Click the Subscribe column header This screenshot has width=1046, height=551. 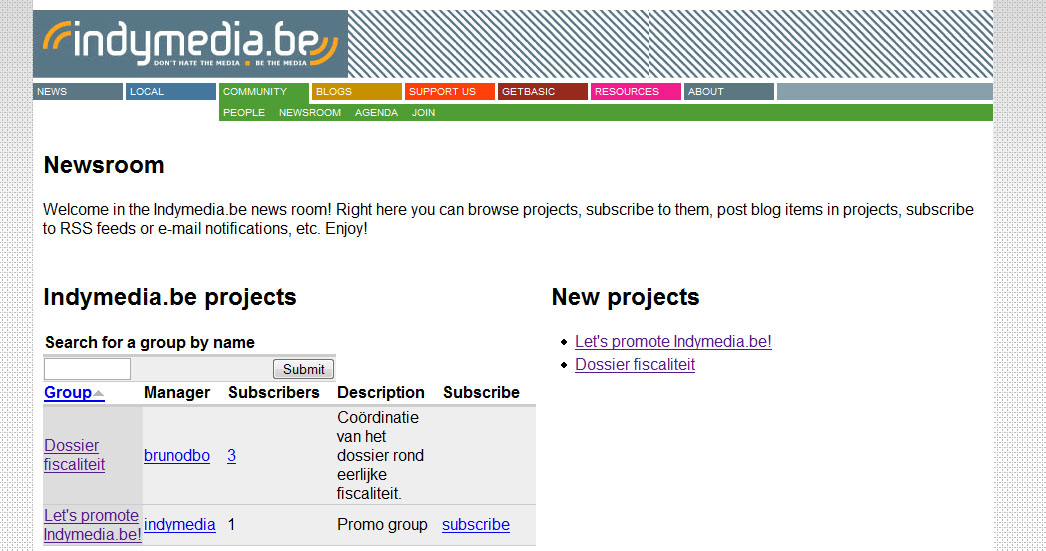tap(481, 392)
